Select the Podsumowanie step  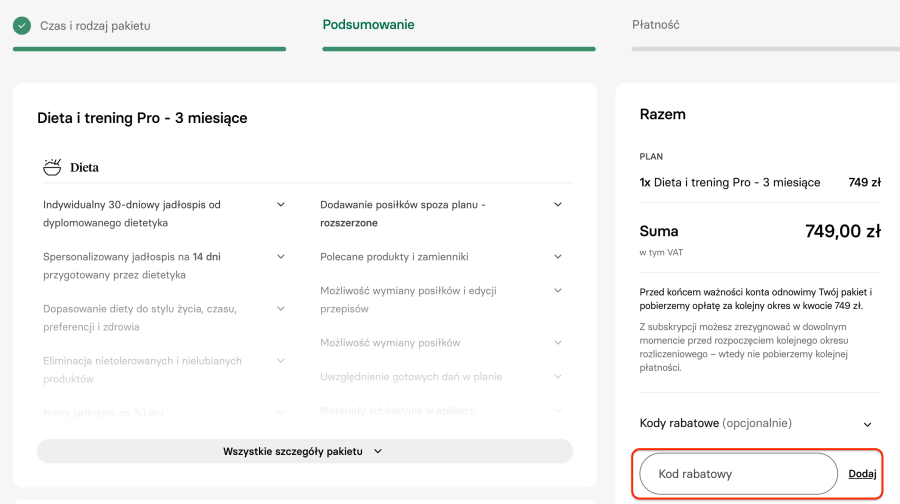click(368, 25)
